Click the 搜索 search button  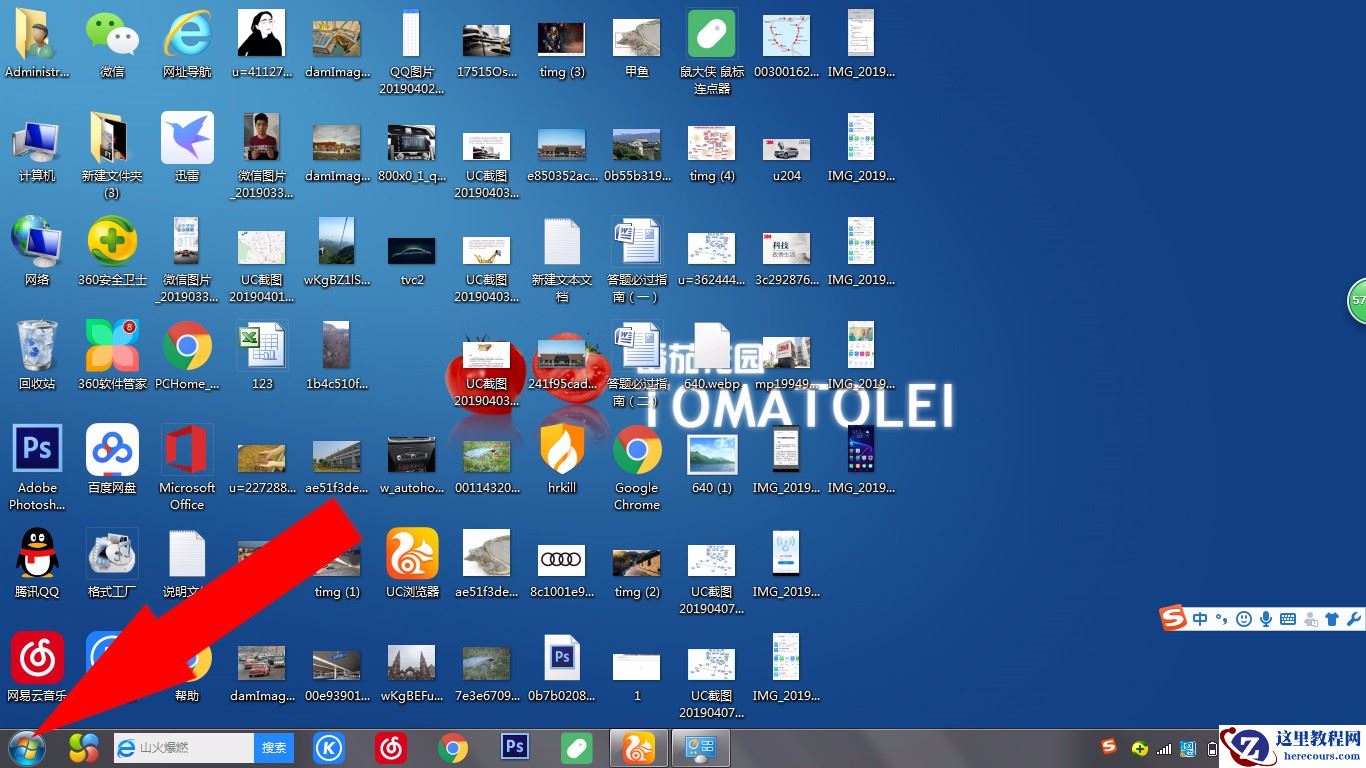click(x=274, y=747)
